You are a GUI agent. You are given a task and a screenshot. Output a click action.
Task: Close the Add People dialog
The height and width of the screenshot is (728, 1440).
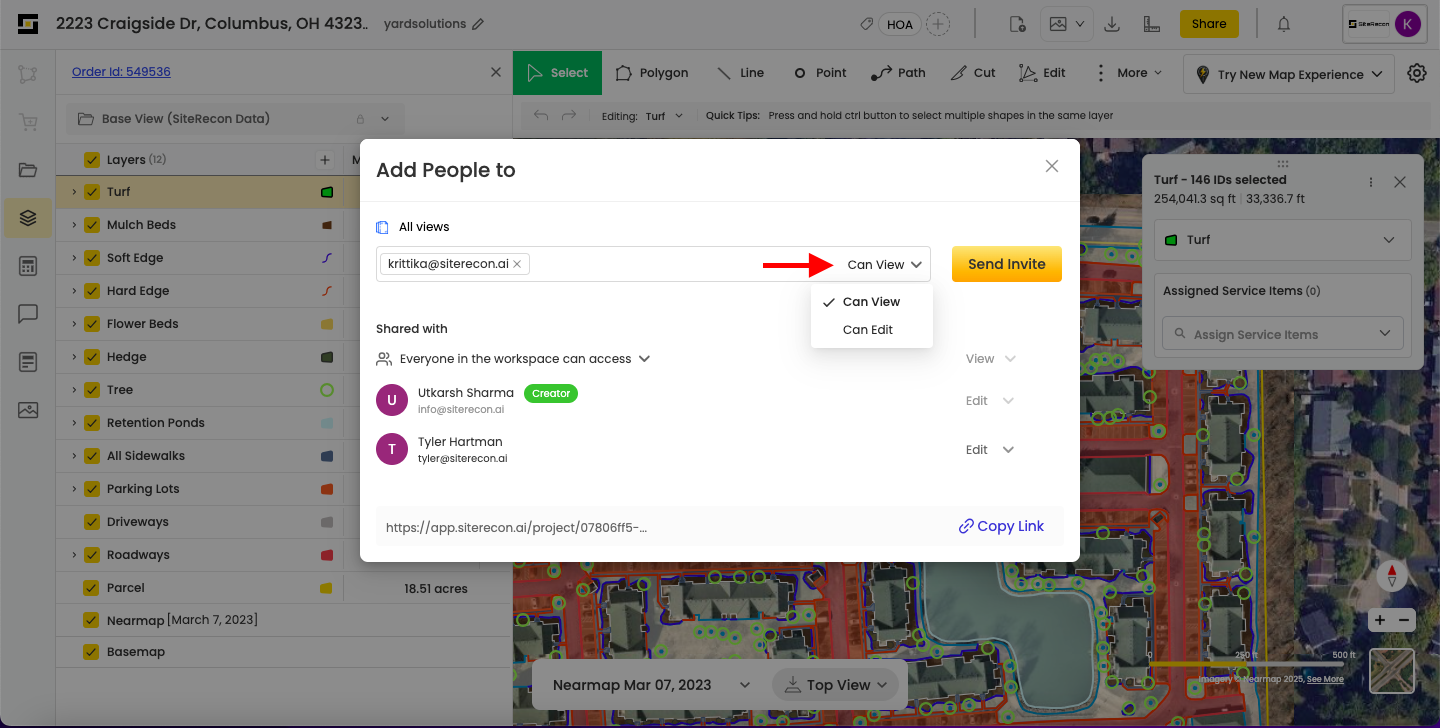(1052, 166)
